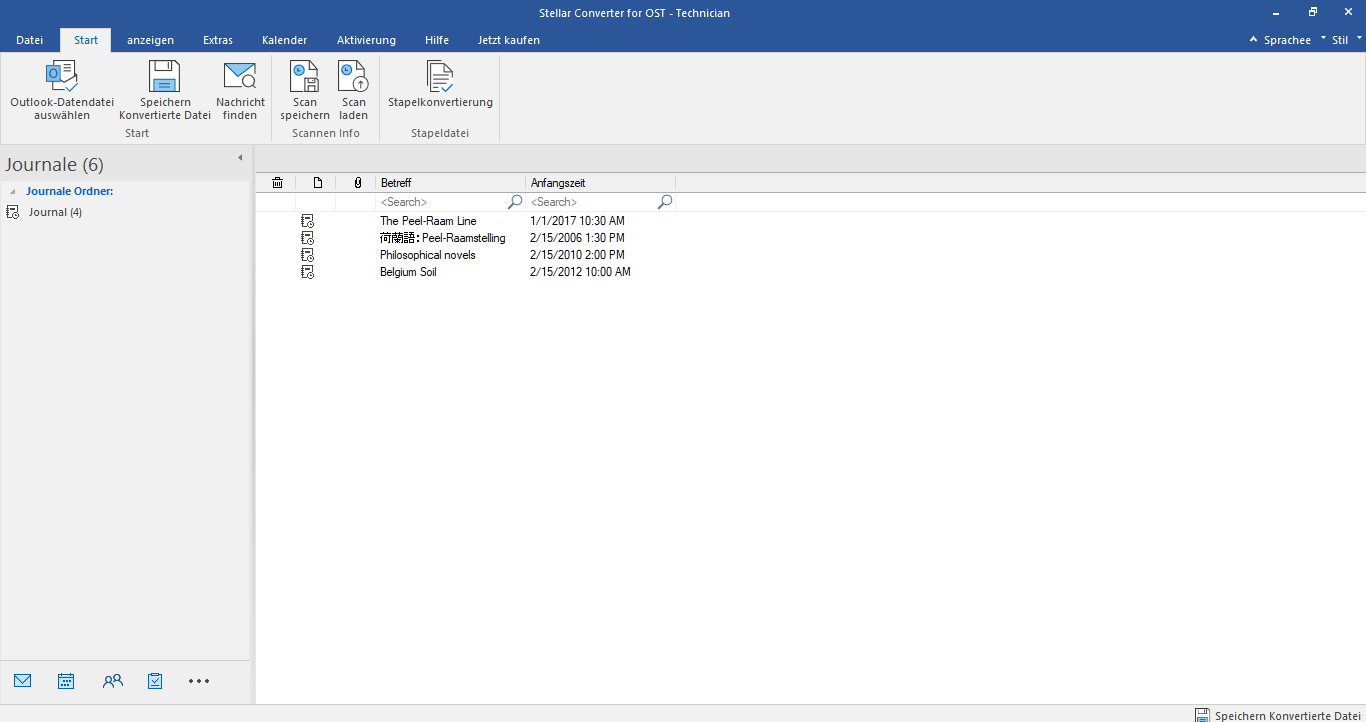Open contacts view icon
The image size is (1366, 722).
tap(112, 681)
